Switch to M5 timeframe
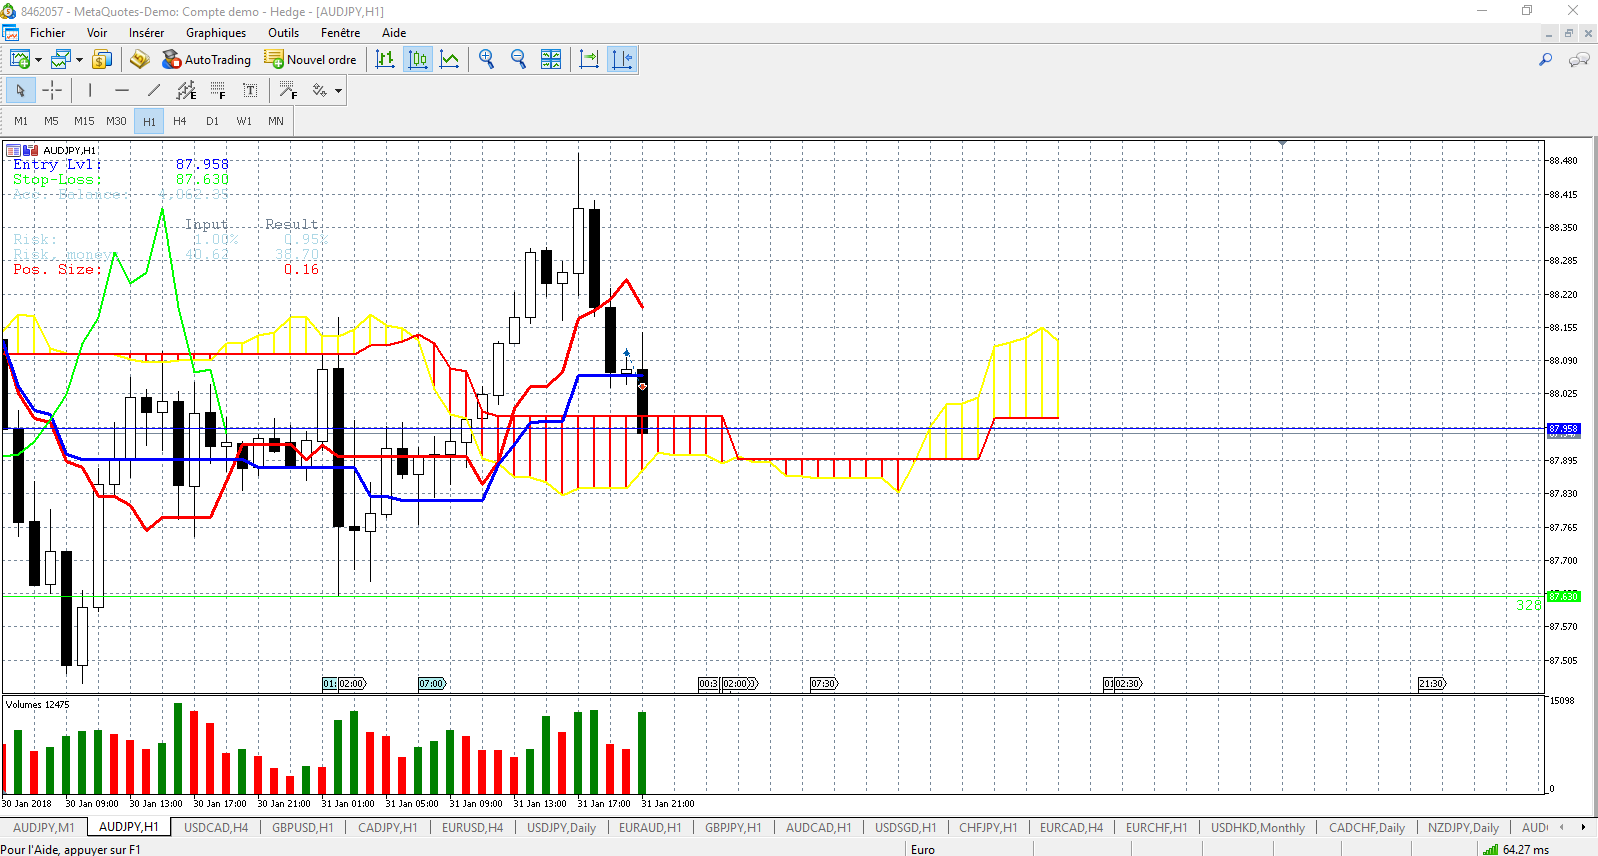 51,121
